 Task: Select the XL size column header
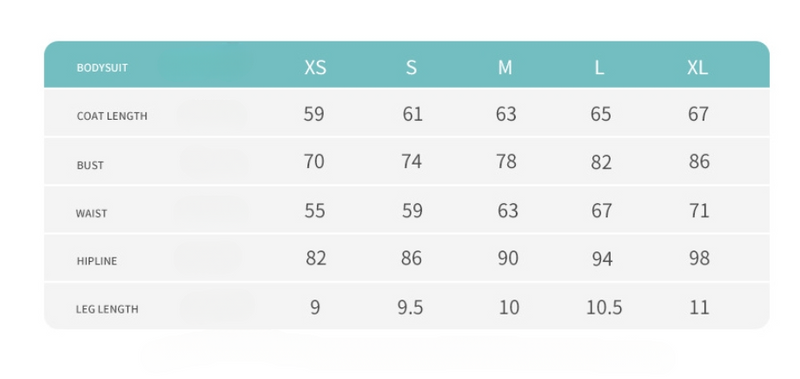coord(697,67)
